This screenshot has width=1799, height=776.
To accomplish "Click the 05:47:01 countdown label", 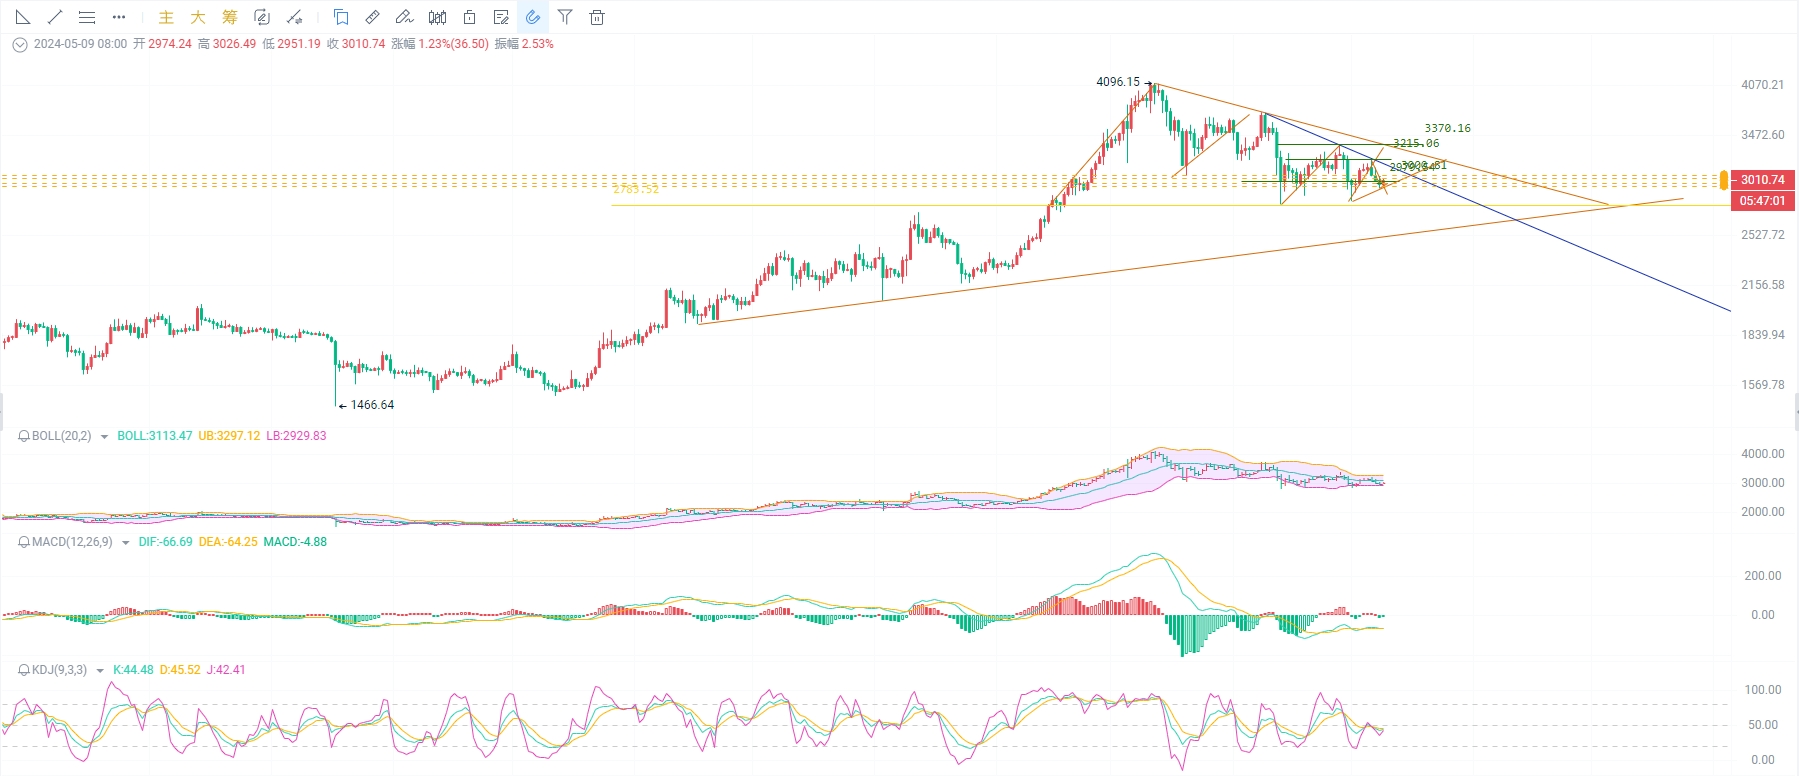I will pos(1762,201).
